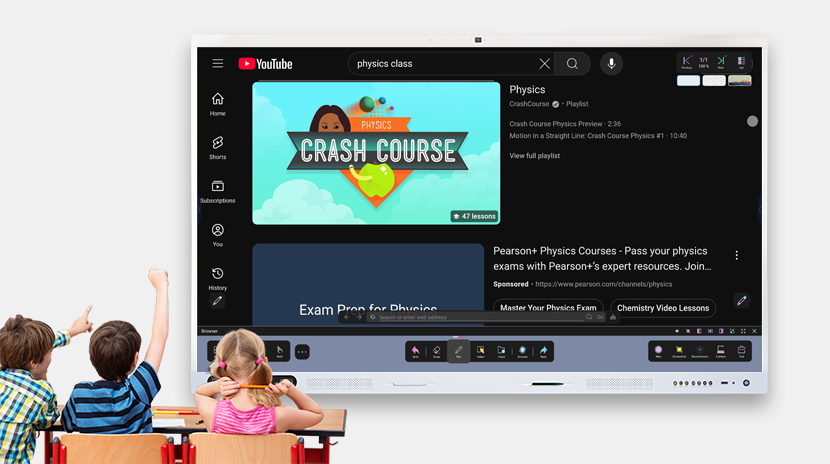Open the three-dot menu on Pearson ad
Viewport: 830px width, 464px height.
click(736, 256)
